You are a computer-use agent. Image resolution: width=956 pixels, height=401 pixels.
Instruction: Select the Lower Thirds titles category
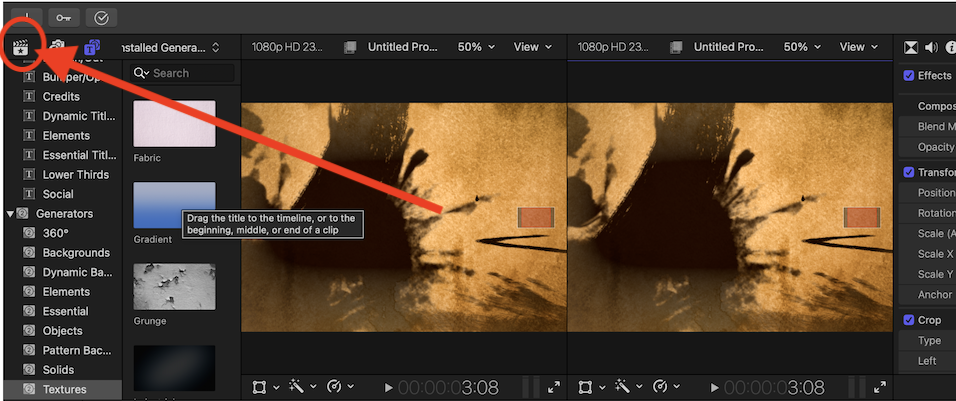[63, 174]
